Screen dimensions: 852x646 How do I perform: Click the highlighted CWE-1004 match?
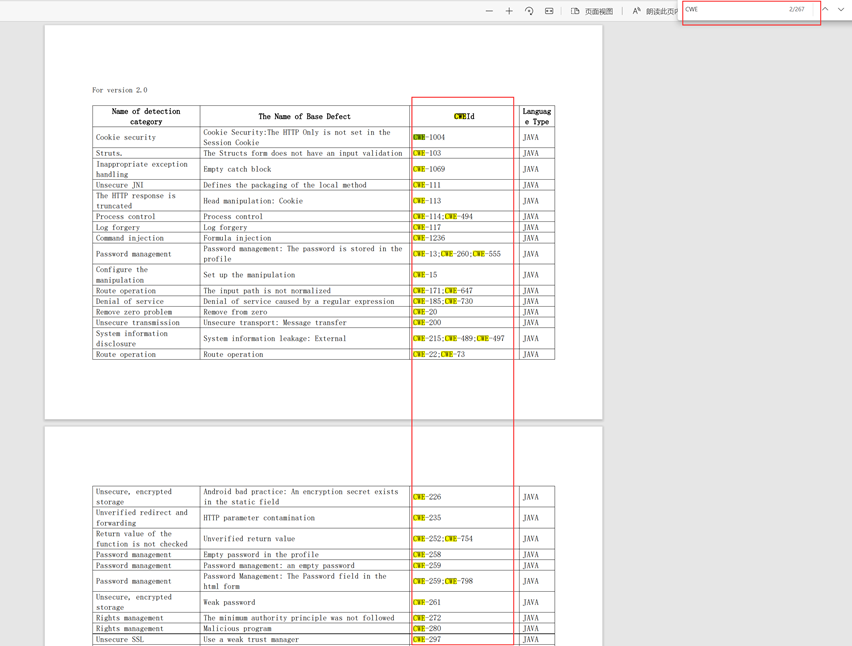click(x=429, y=137)
